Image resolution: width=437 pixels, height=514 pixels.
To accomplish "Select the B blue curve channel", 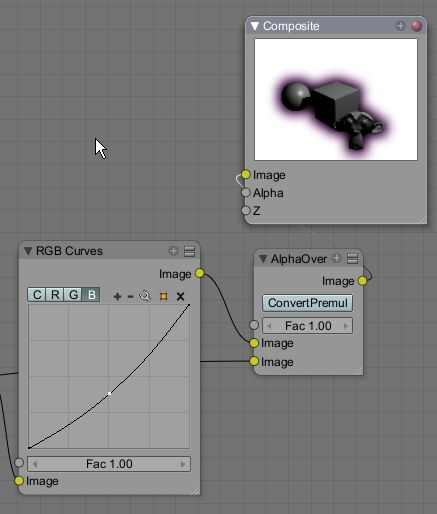I will tap(91, 295).
